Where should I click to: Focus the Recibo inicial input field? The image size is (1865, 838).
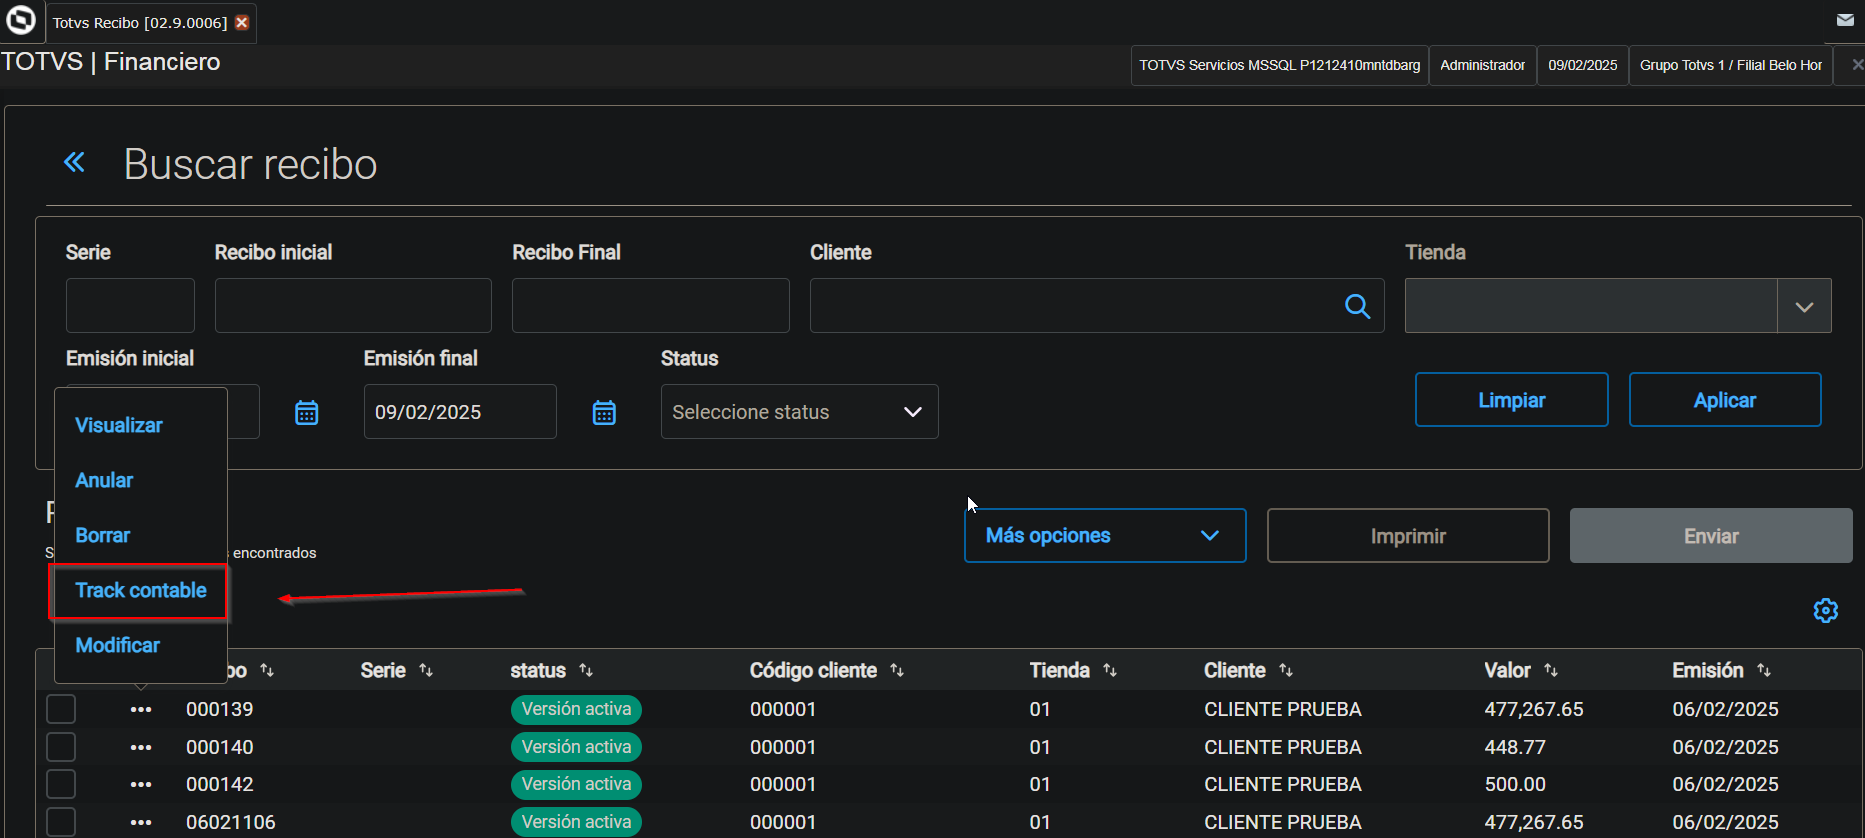(x=353, y=306)
